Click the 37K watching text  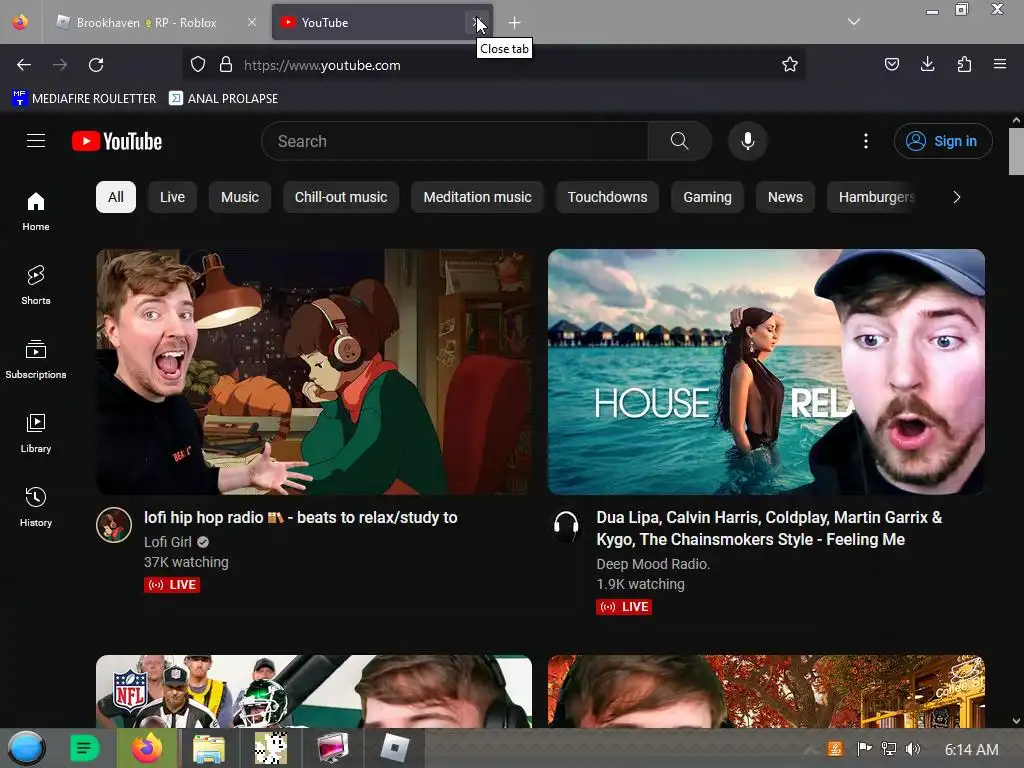[186, 562]
